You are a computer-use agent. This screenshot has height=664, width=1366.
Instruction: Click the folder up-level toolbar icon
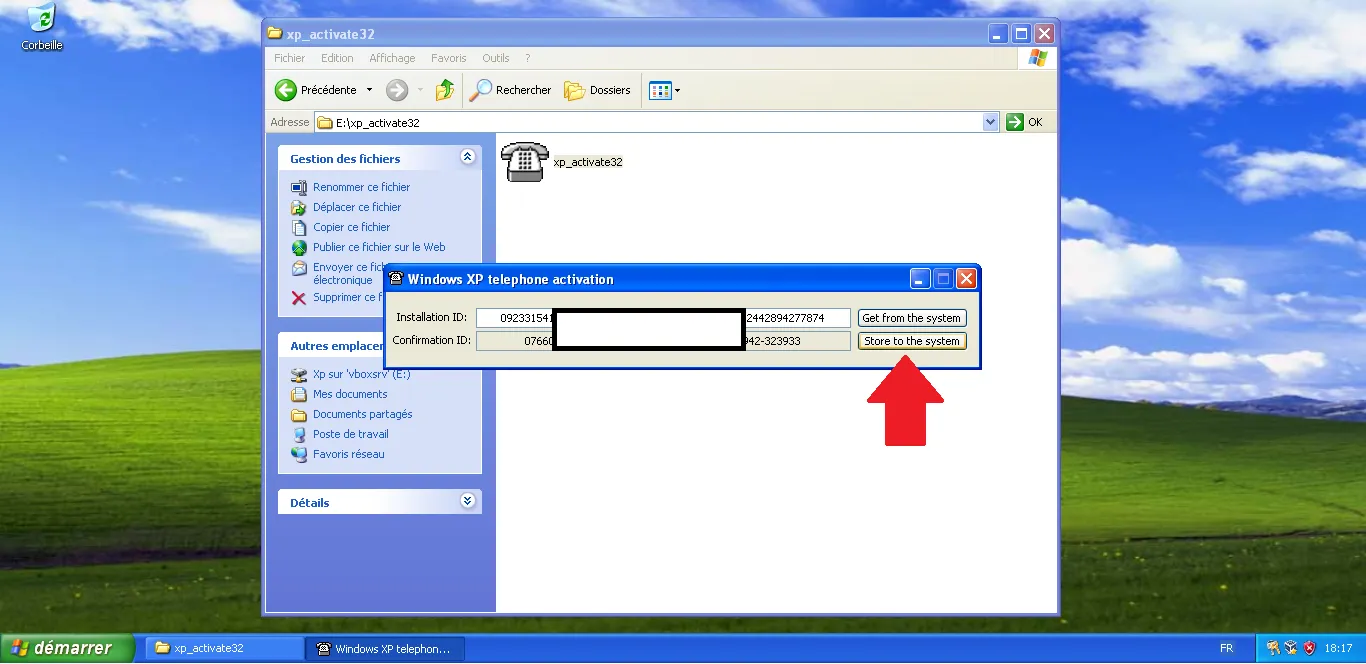click(x=445, y=90)
